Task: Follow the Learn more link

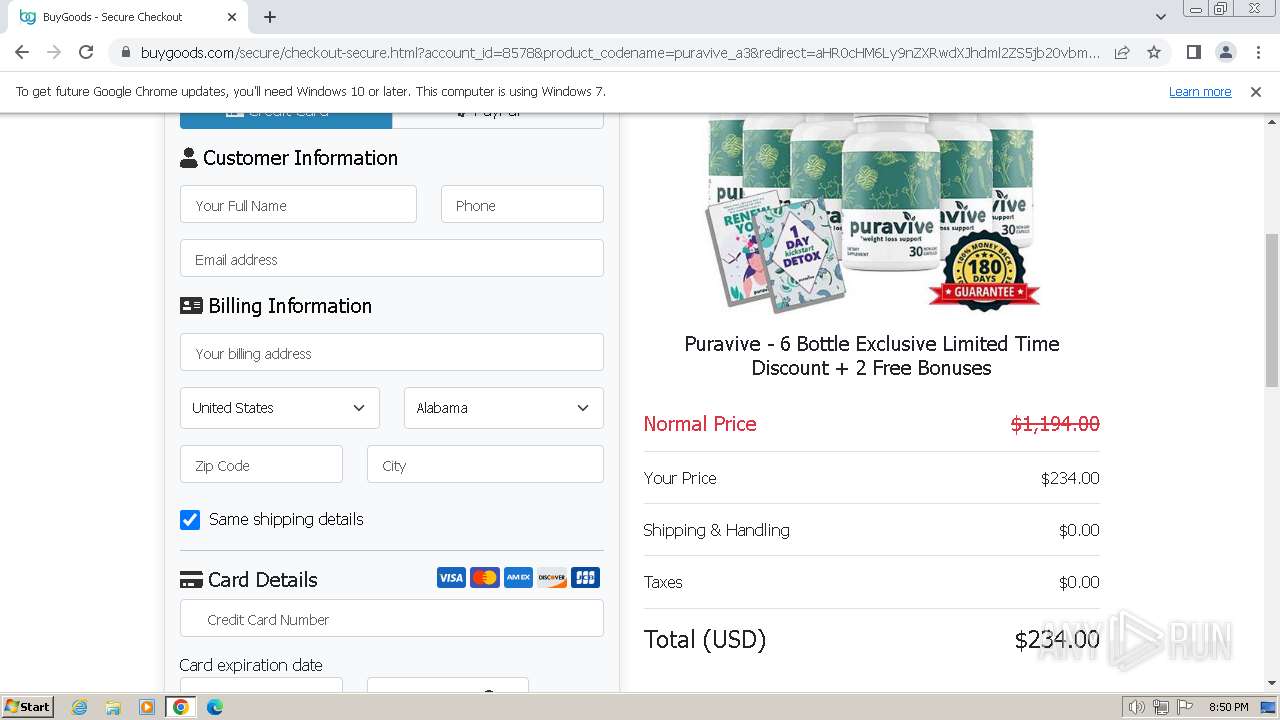Action: click(1200, 91)
